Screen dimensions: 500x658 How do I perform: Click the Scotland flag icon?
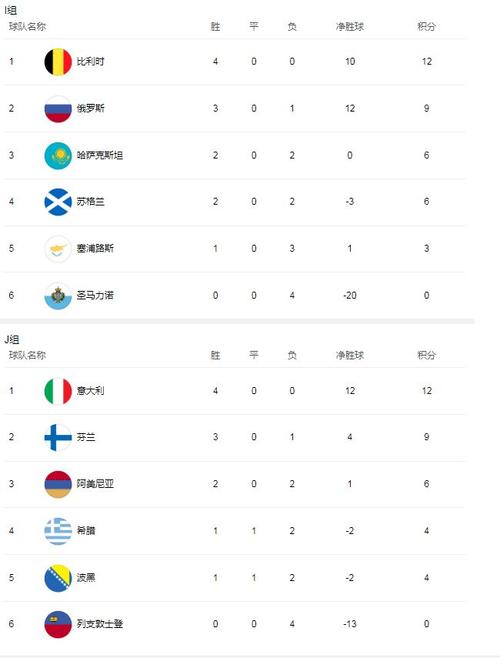58,202
